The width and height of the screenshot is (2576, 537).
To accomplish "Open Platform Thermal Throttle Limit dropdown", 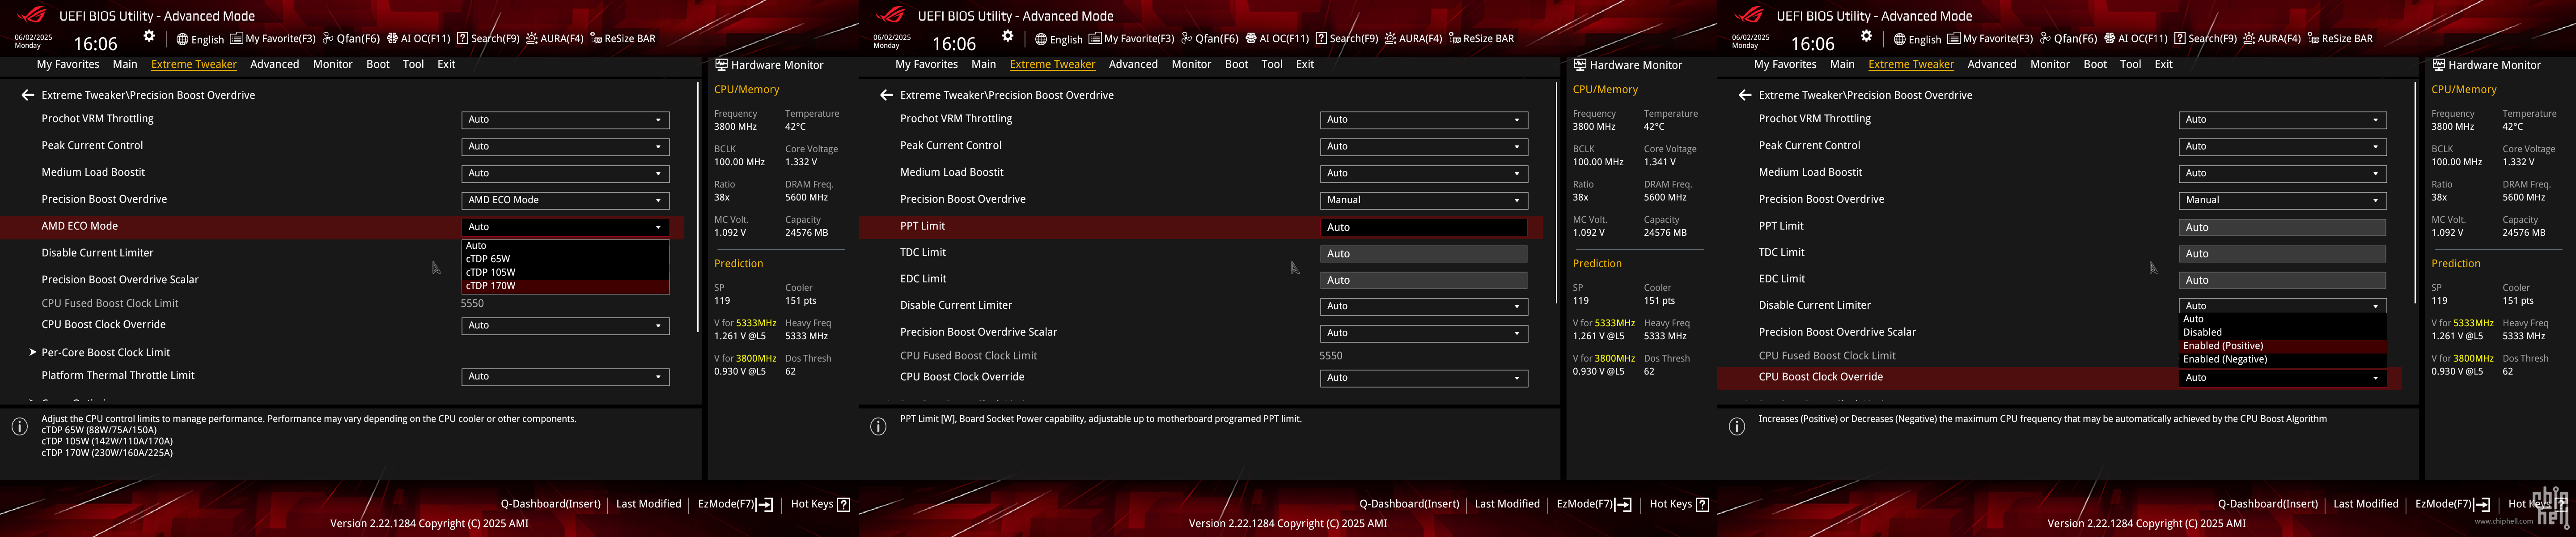I will (x=565, y=377).
